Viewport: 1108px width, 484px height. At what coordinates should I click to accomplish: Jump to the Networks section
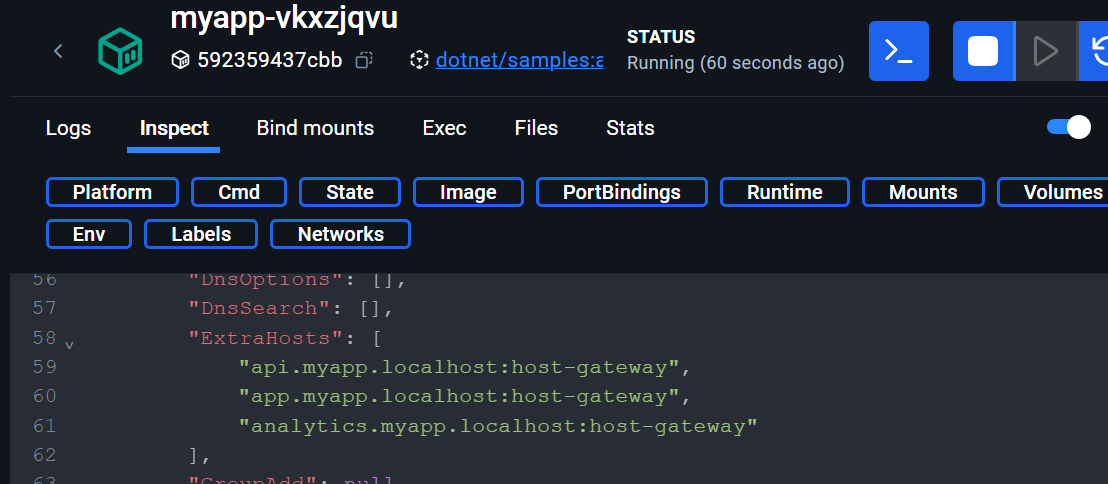click(341, 235)
